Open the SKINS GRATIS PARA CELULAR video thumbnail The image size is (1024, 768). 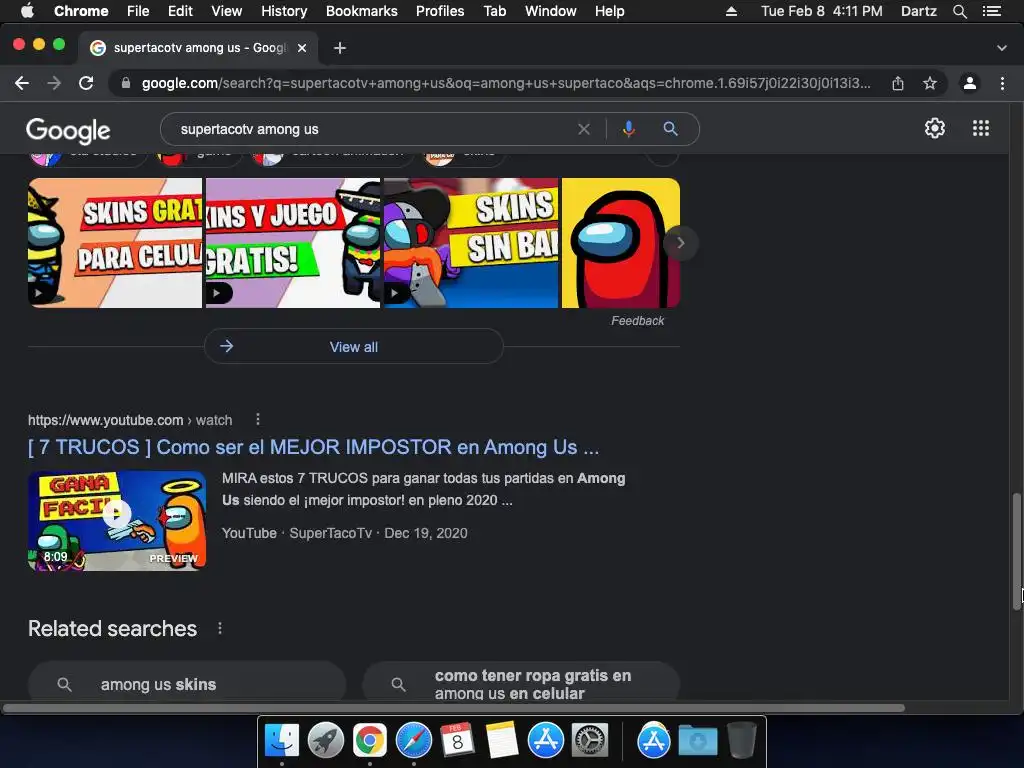pos(115,243)
